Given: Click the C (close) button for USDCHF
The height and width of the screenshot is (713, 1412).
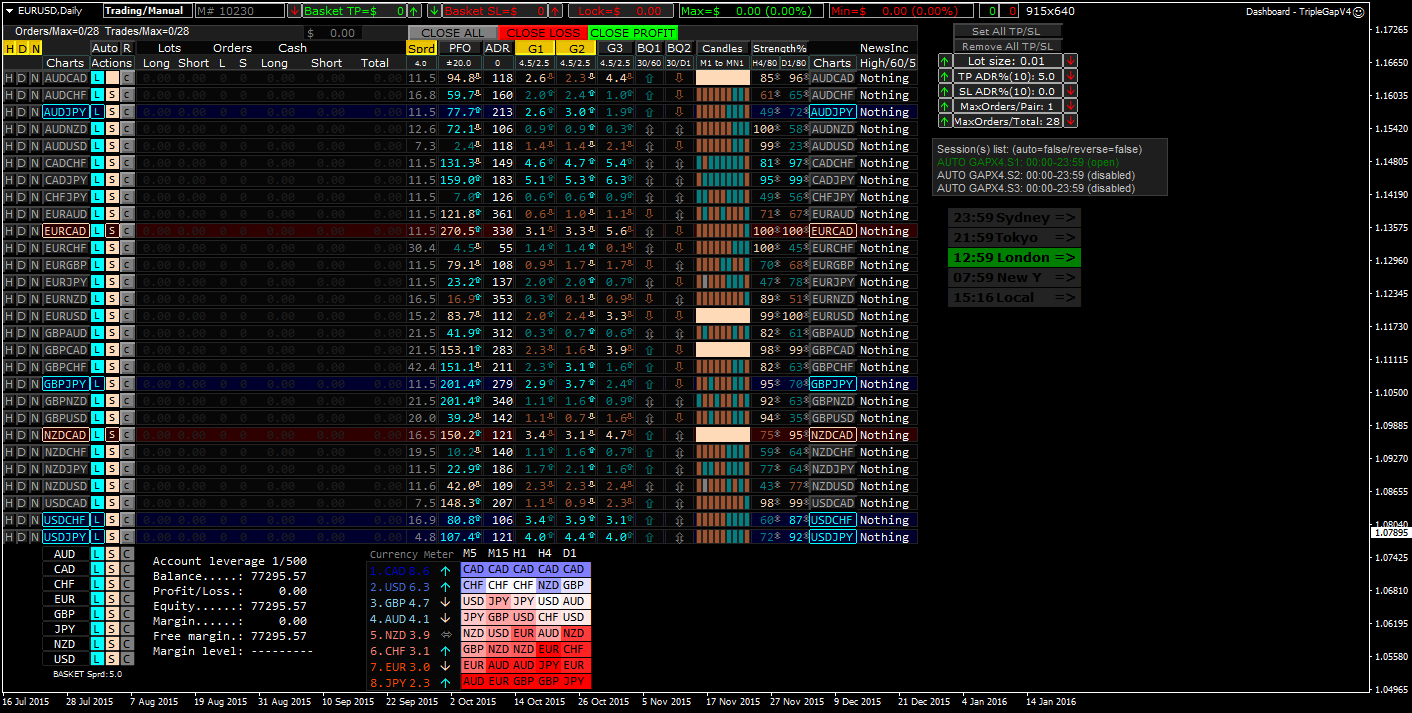Looking at the screenshot, I should (x=127, y=520).
